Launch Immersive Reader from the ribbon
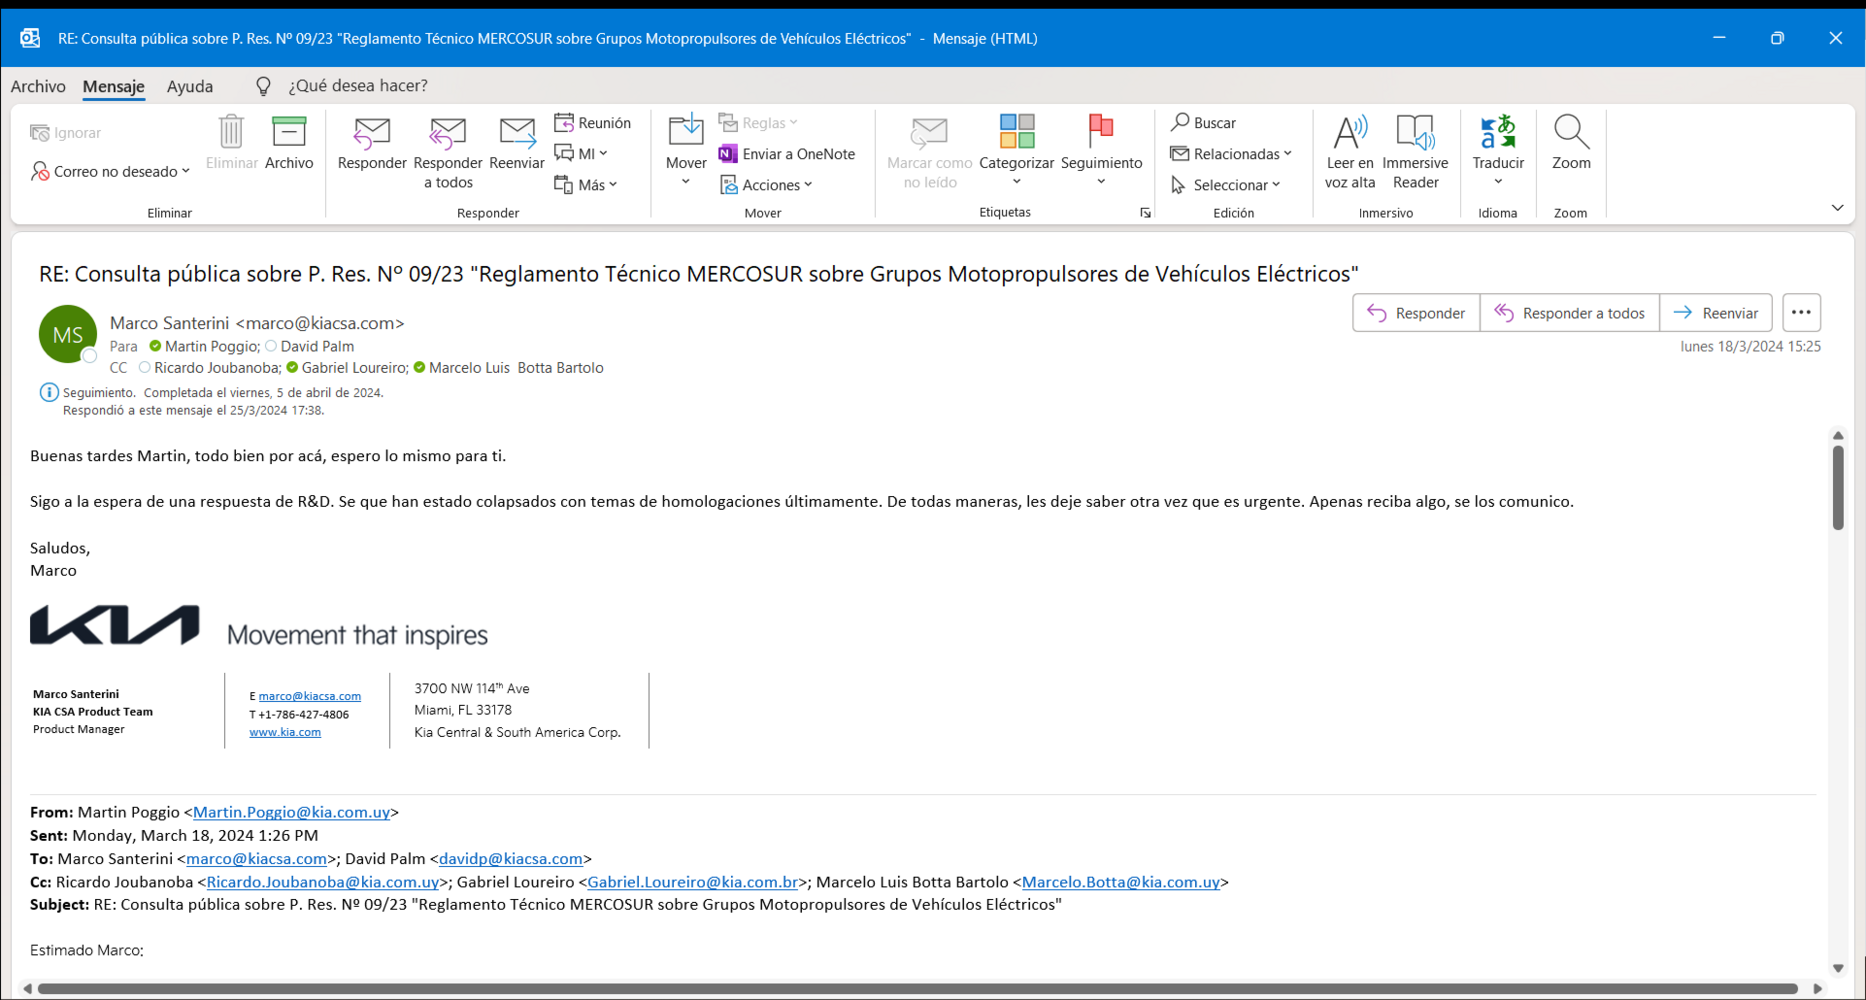The width and height of the screenshot is (1866, 1000). pyautogui.click(x=1415, y=134)
